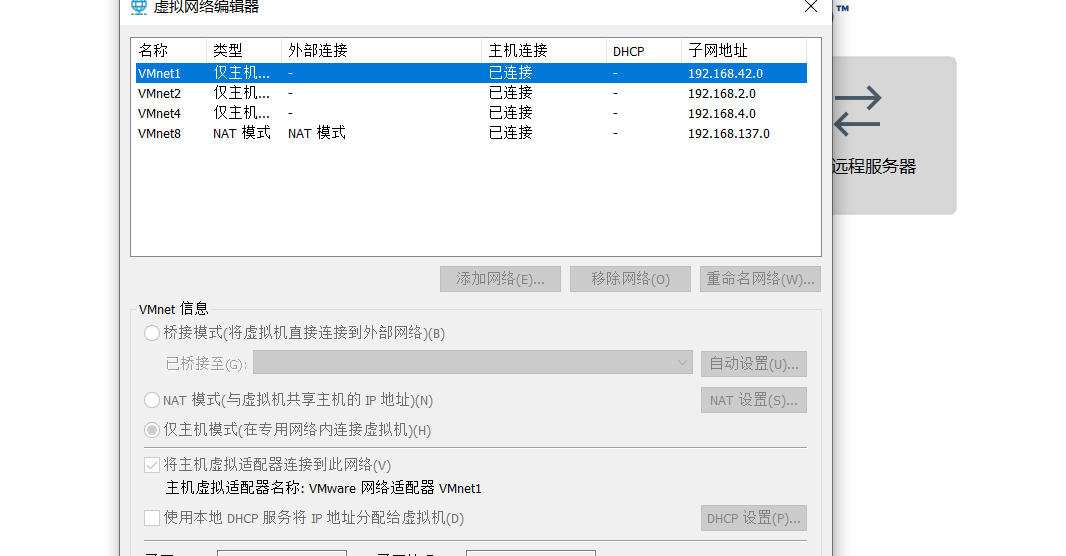Click the 添加网络(E)... button
This screenshot has width=1066, height=556.
500,279
